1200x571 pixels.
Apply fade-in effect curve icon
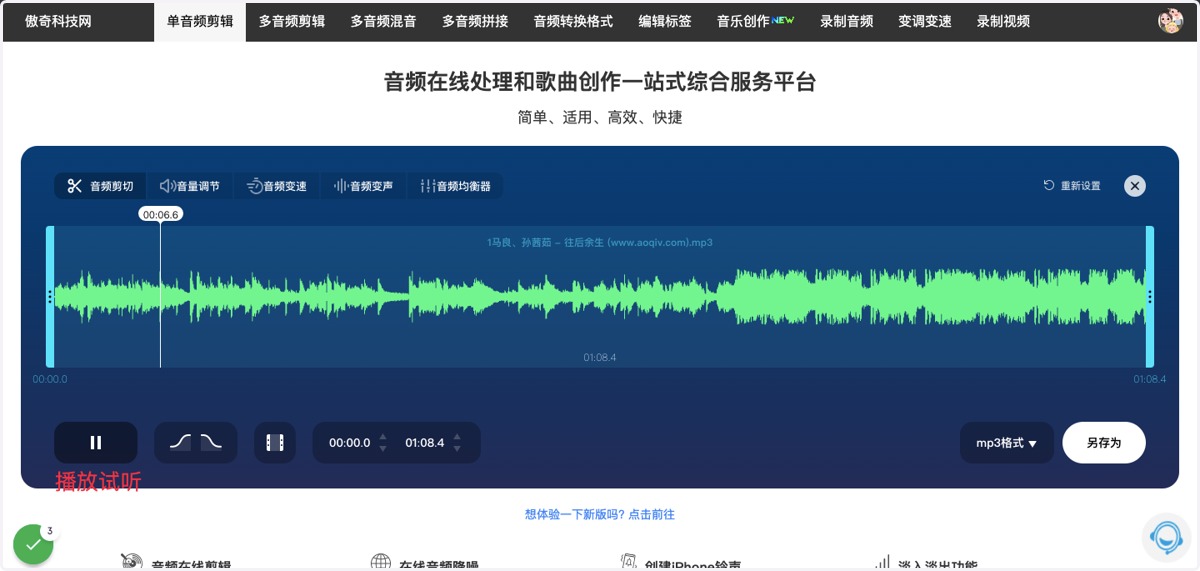pyautogui.click(x=180, y=442)
